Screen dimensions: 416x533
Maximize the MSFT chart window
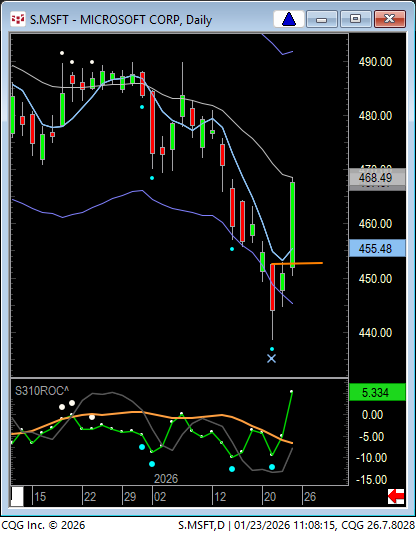355,19
